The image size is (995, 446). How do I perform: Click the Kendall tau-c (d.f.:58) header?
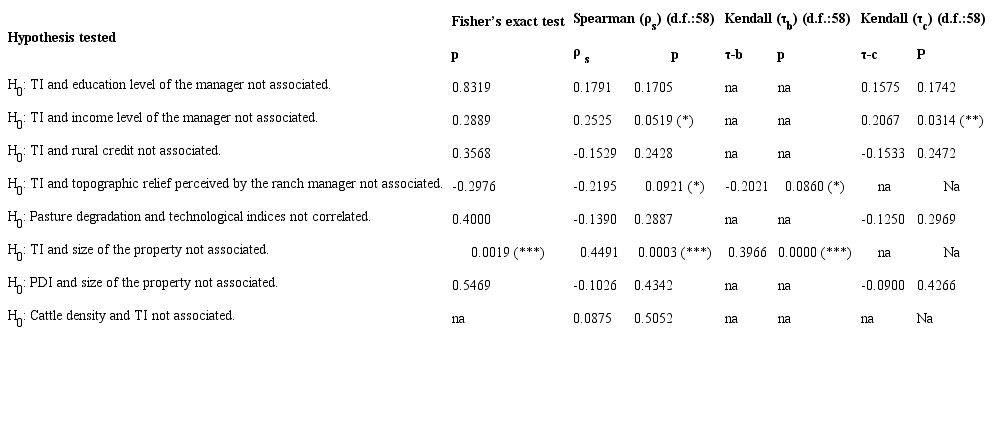922,20
